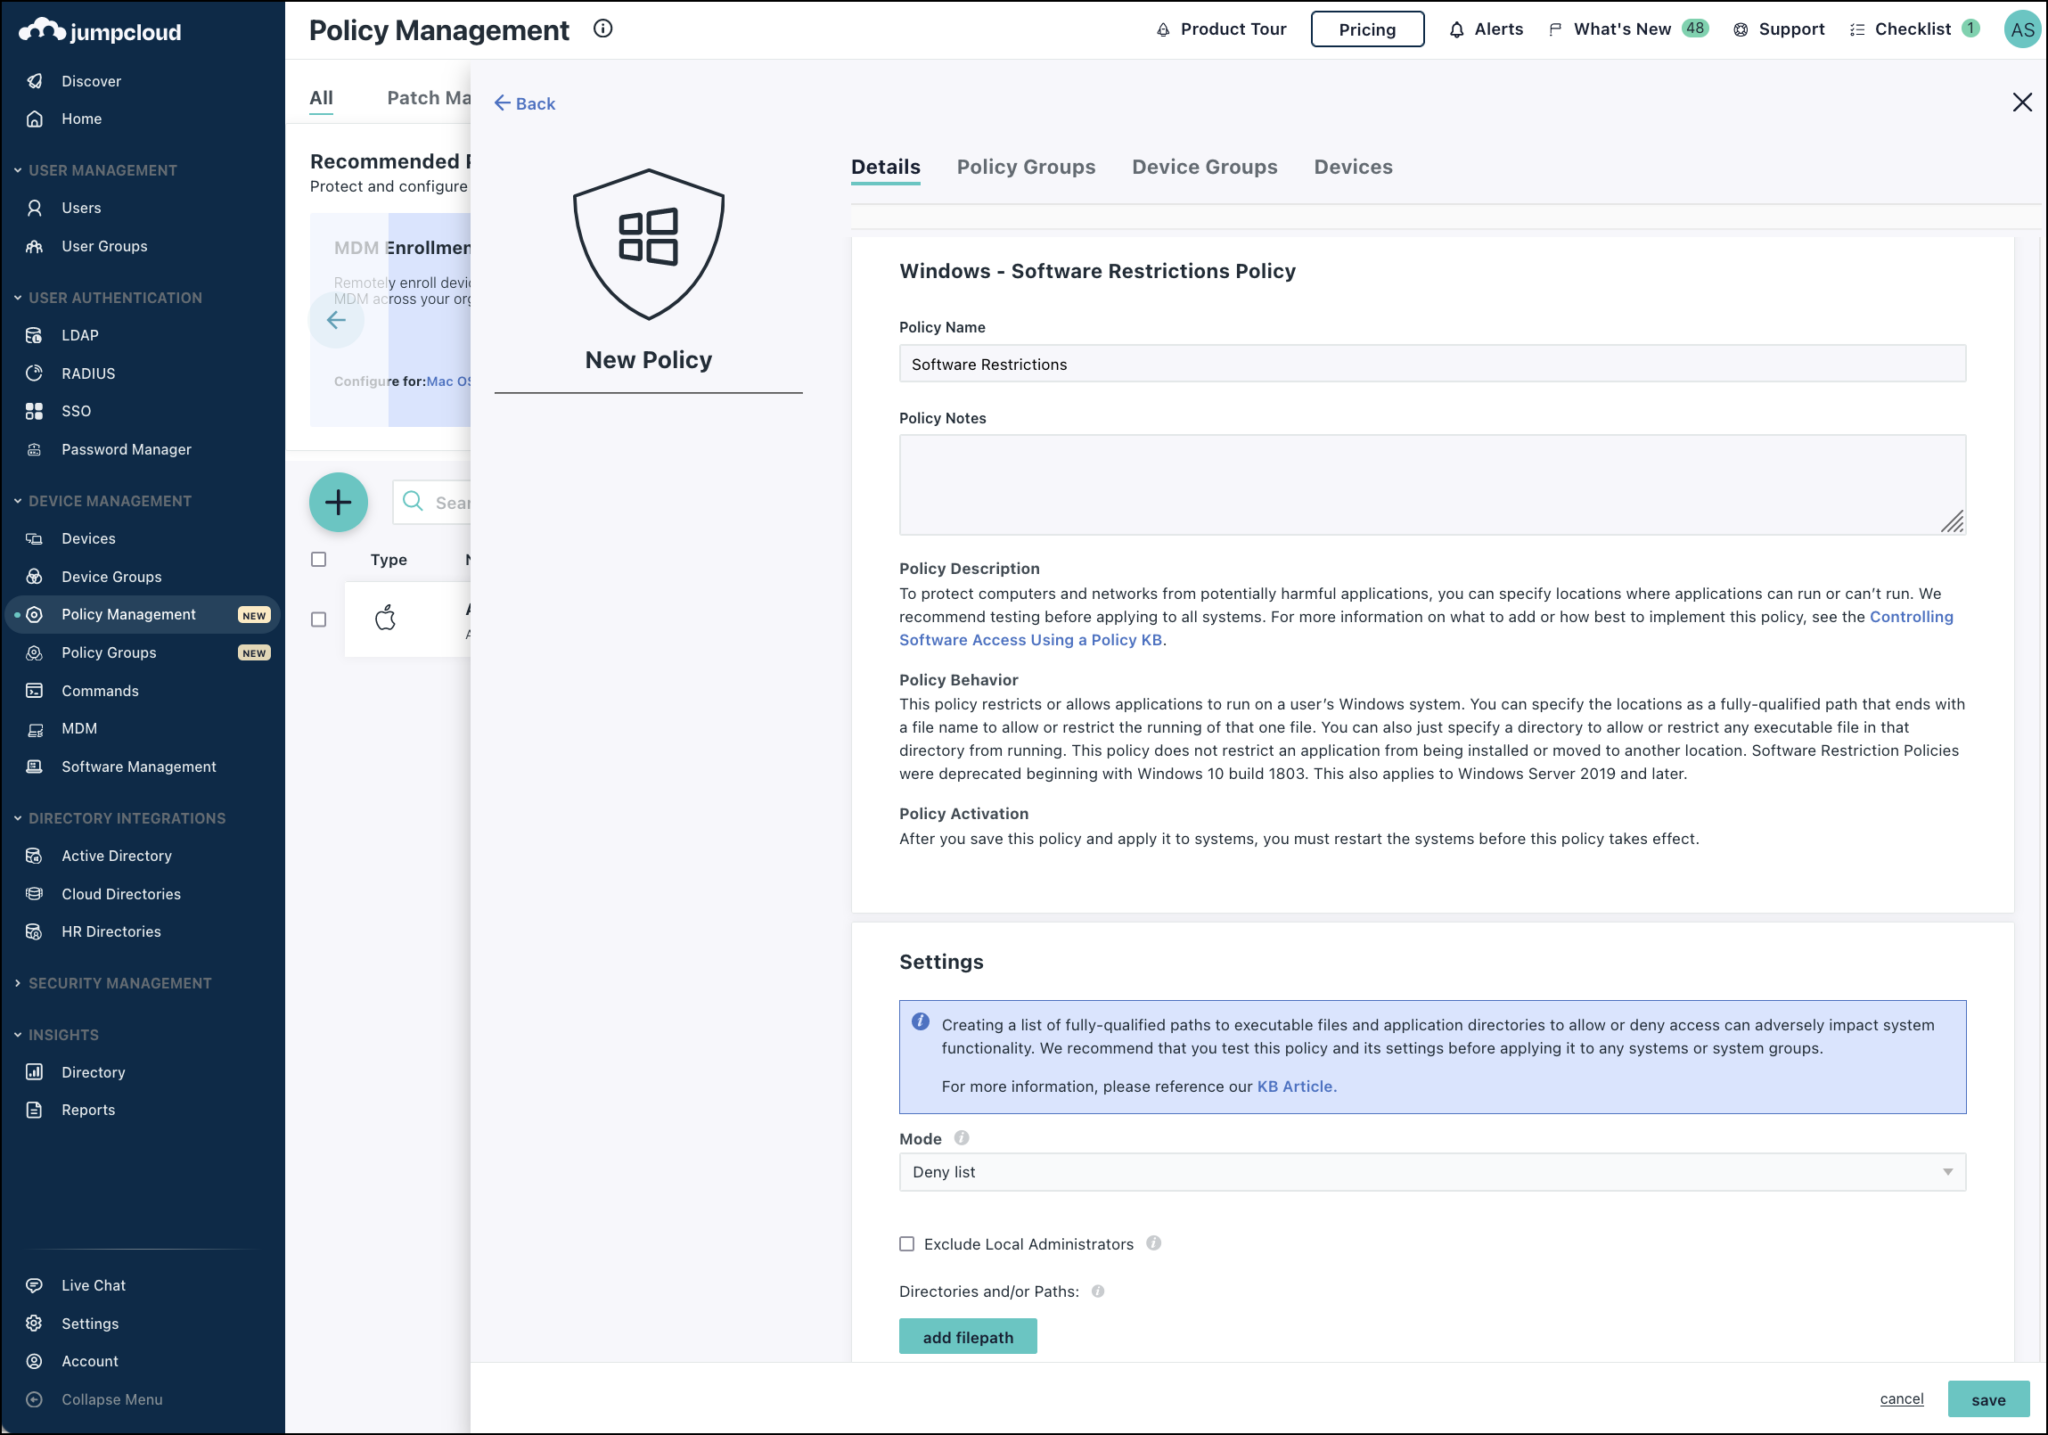Viewport: 2048px width, 1435px height.
Task: Click the save button
Action: [x=1988, y=1399]
